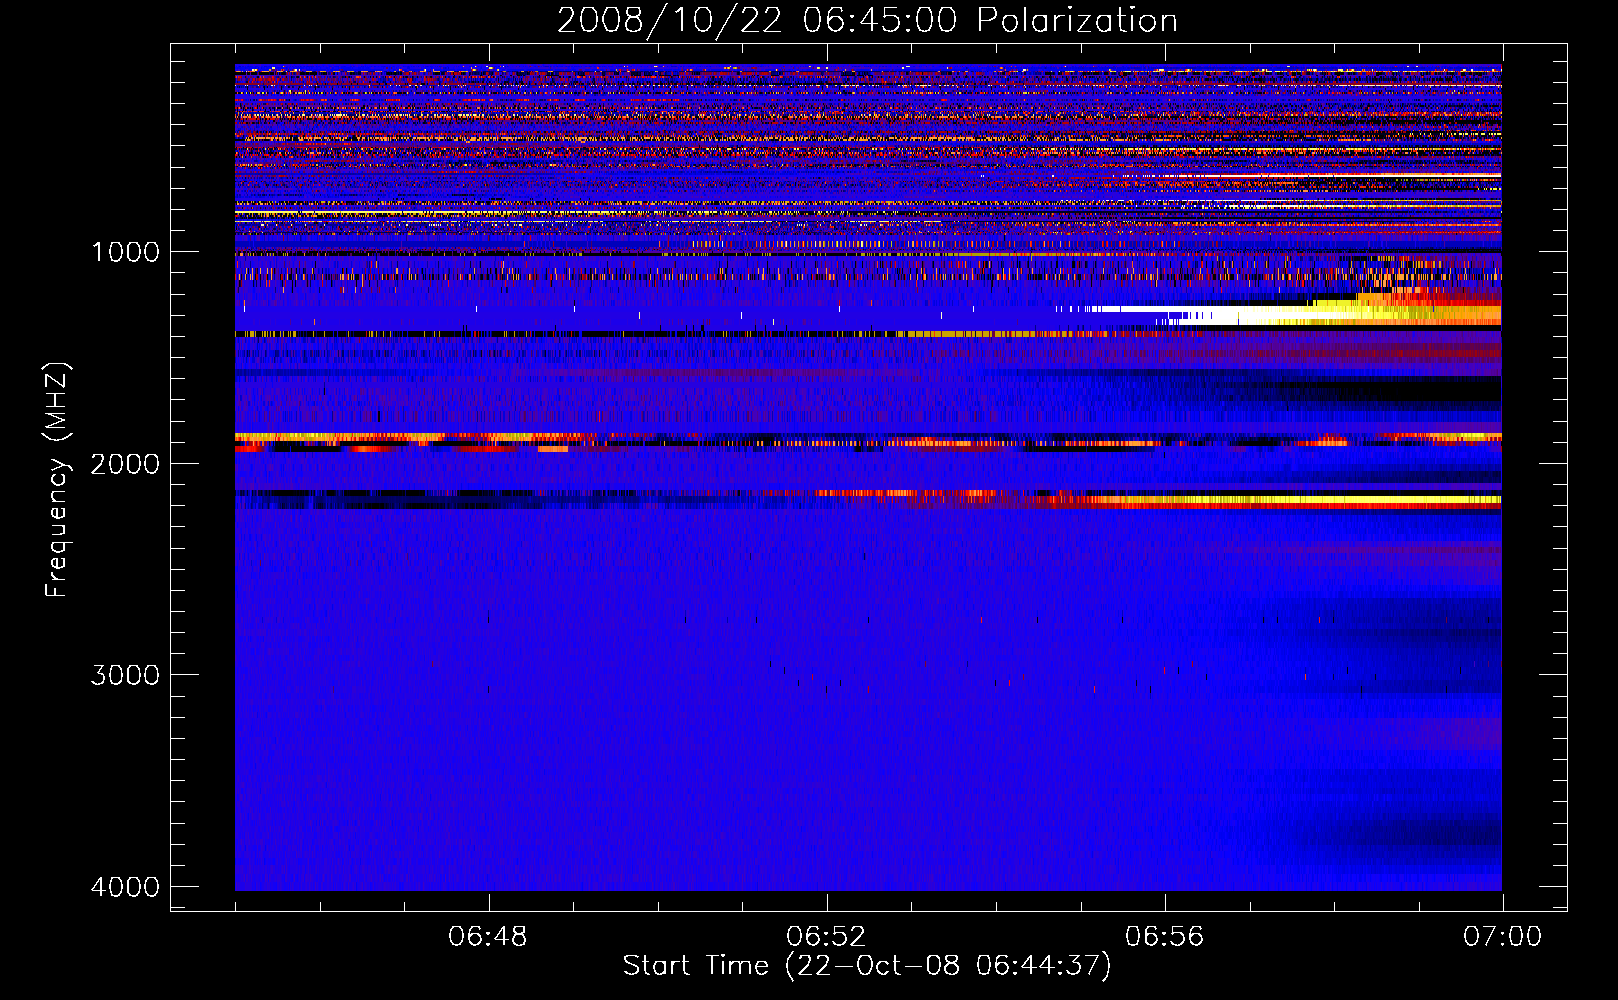Viewport: 1618px width, 1000px height.
Task: Click the 06:56 time tick label
Action: [x=1165, y=937]
